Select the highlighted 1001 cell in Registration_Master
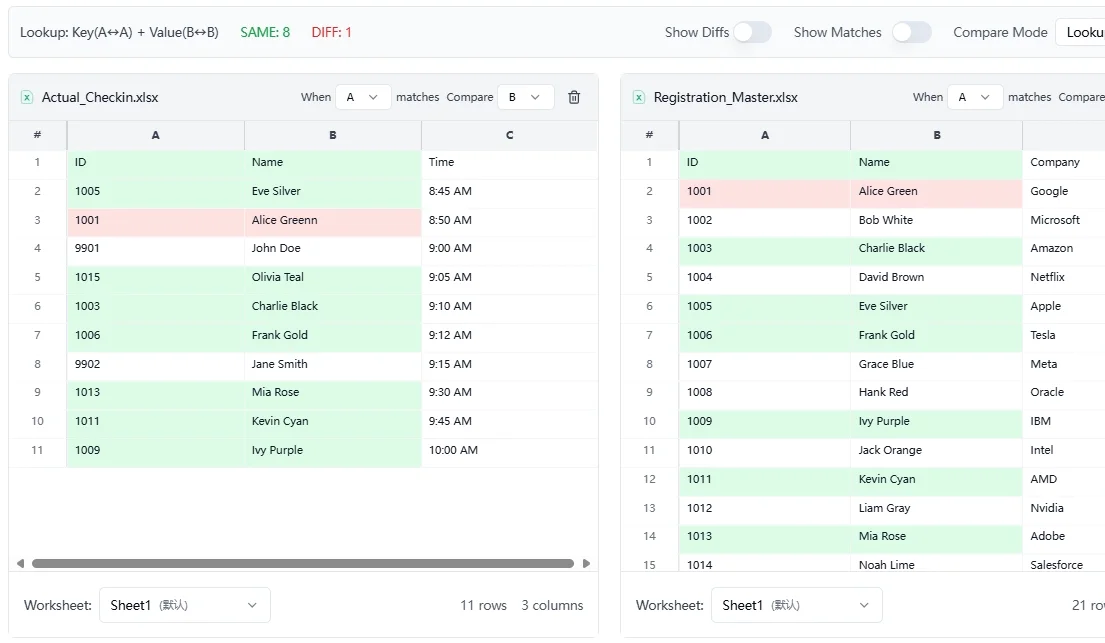This screenshot has height=643, width=1105. [763, 191]
